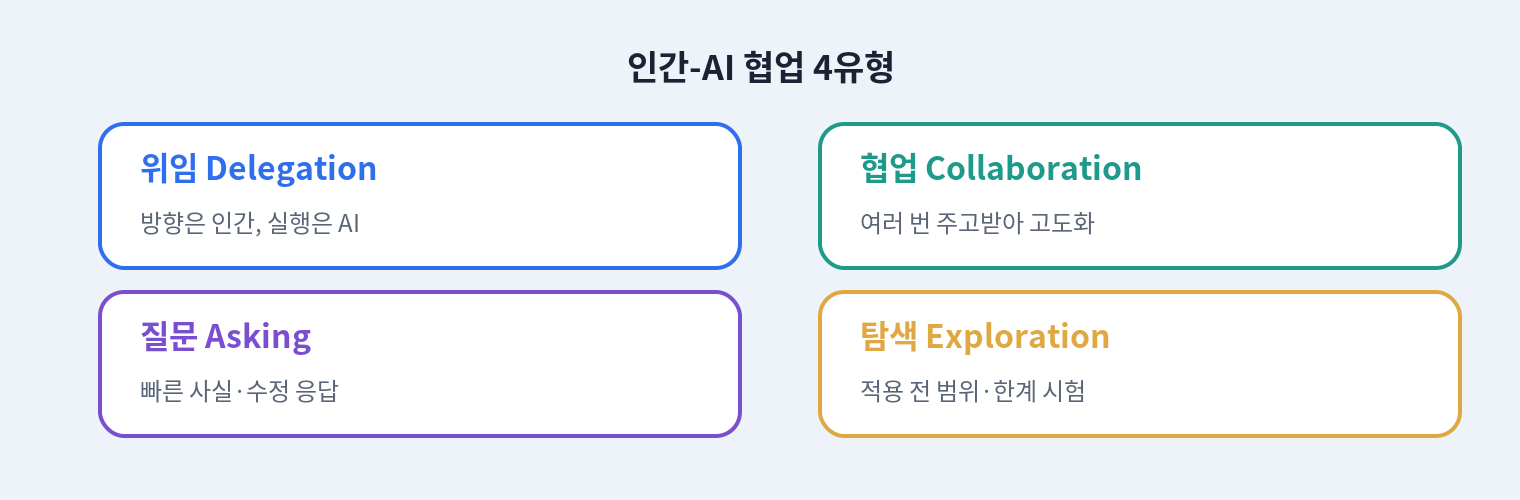Click the description '여러 번 주고받아 고도화'
The image size is (1520, 500).
(977, 223)
